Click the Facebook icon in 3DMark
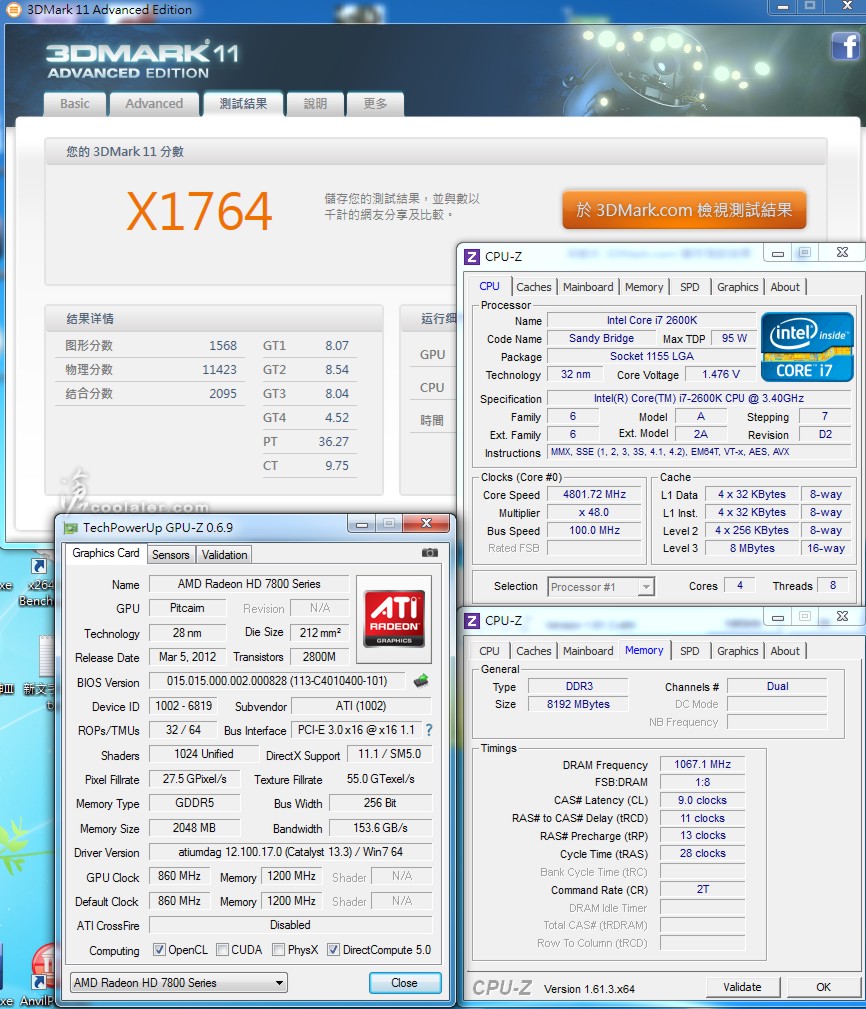This screenshot has height=1009, width=866. click(845, 46)
